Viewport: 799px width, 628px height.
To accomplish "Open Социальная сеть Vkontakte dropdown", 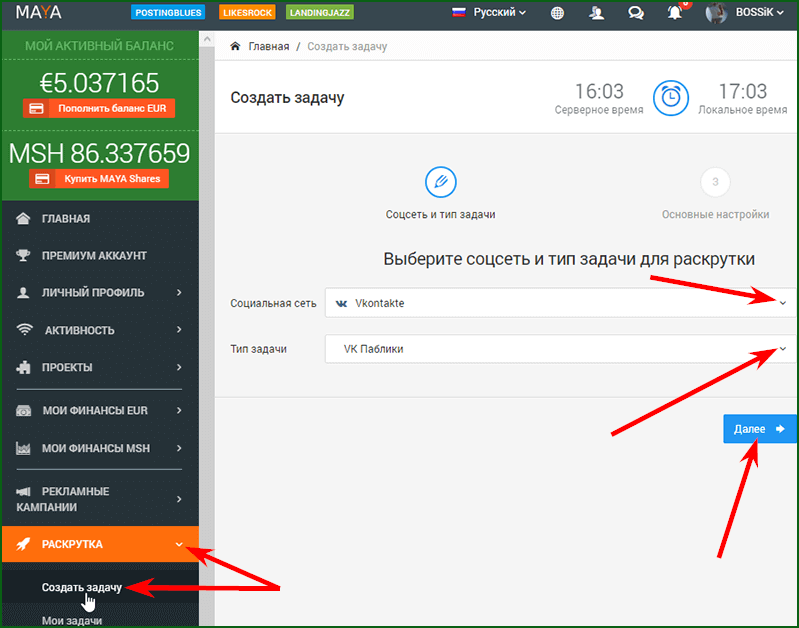I will (x=561, y=303).
